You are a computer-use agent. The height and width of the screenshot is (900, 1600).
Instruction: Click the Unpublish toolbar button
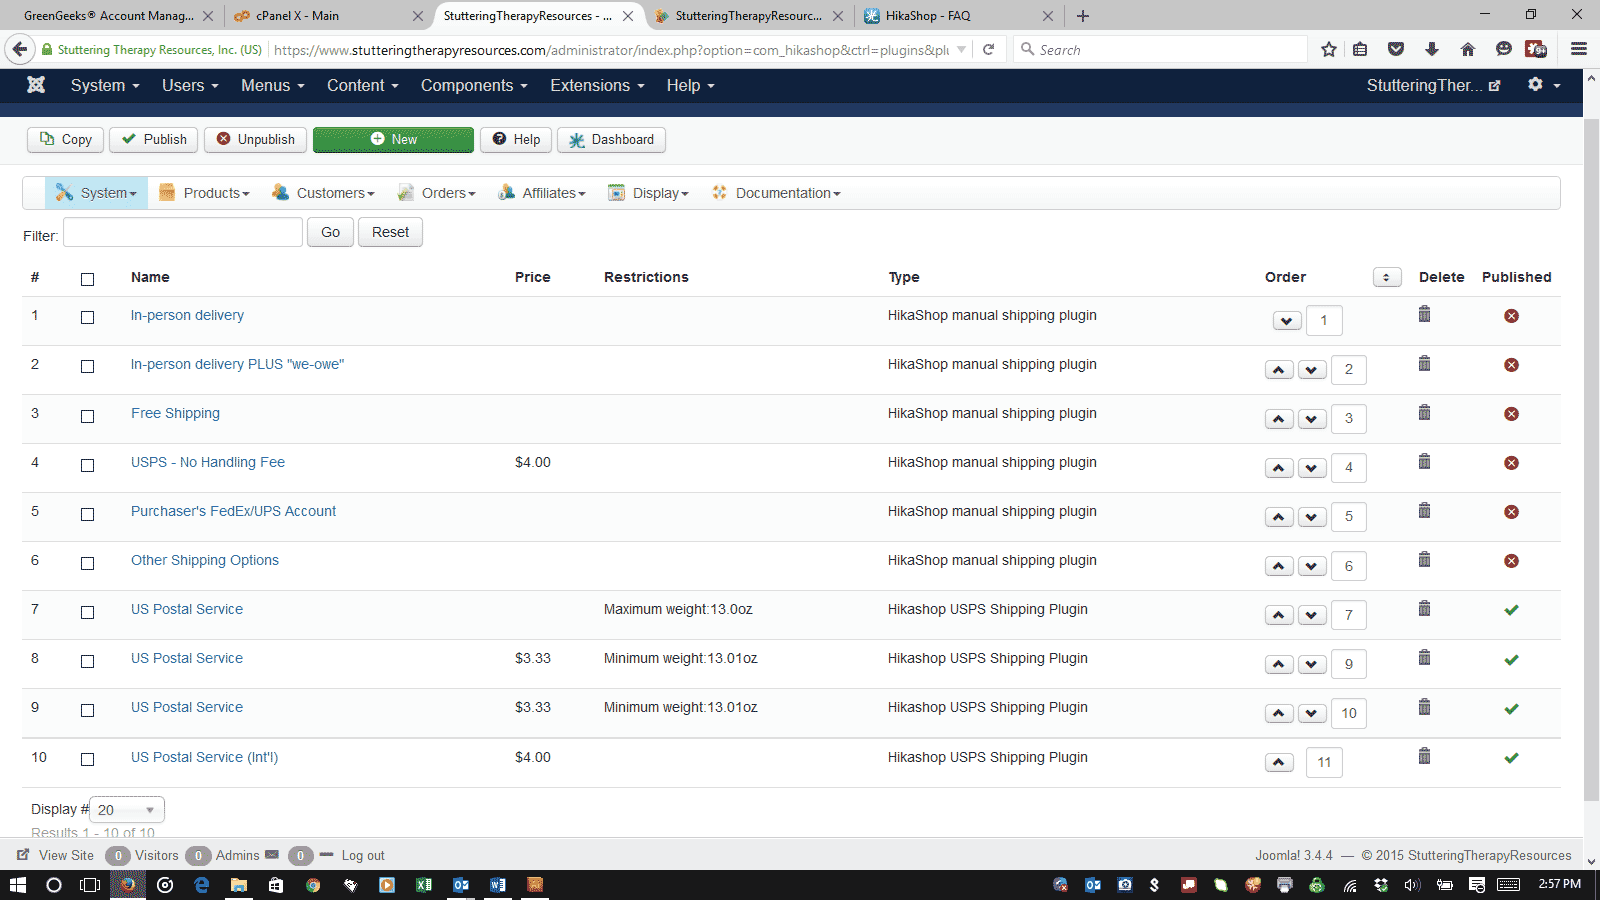click(256, 140)
